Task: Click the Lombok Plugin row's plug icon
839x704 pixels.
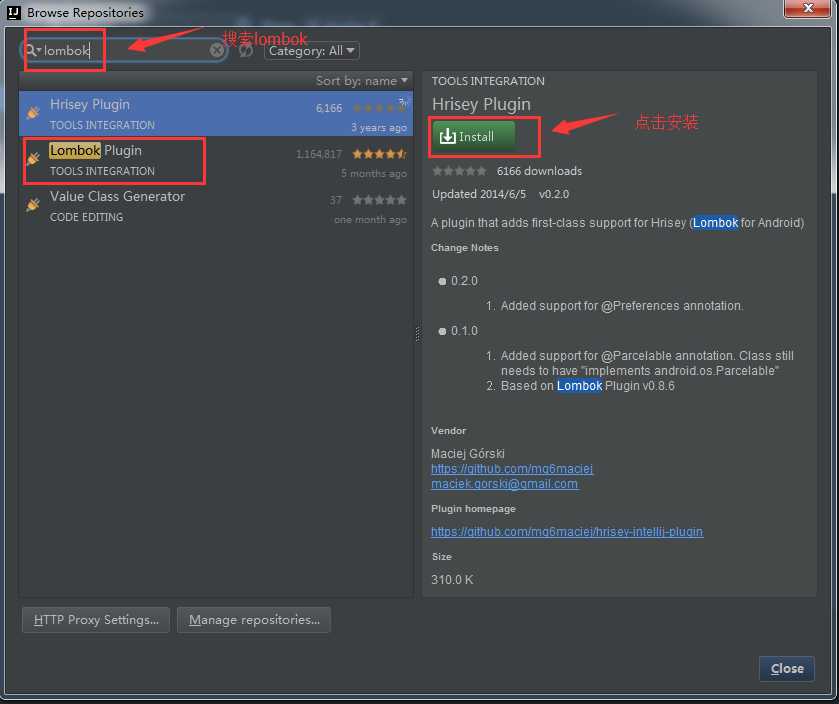Action: point(33,159)
